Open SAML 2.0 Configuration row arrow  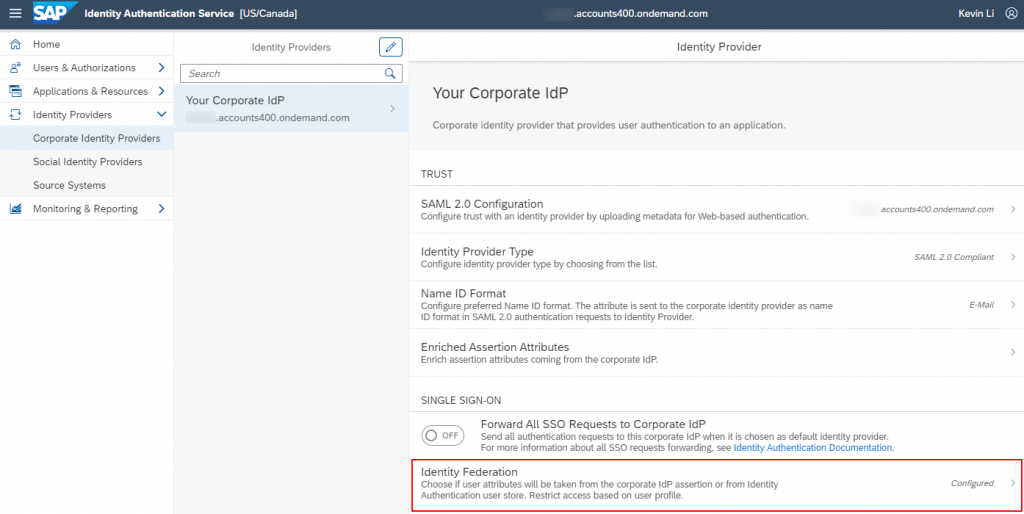pos(1012,209)
